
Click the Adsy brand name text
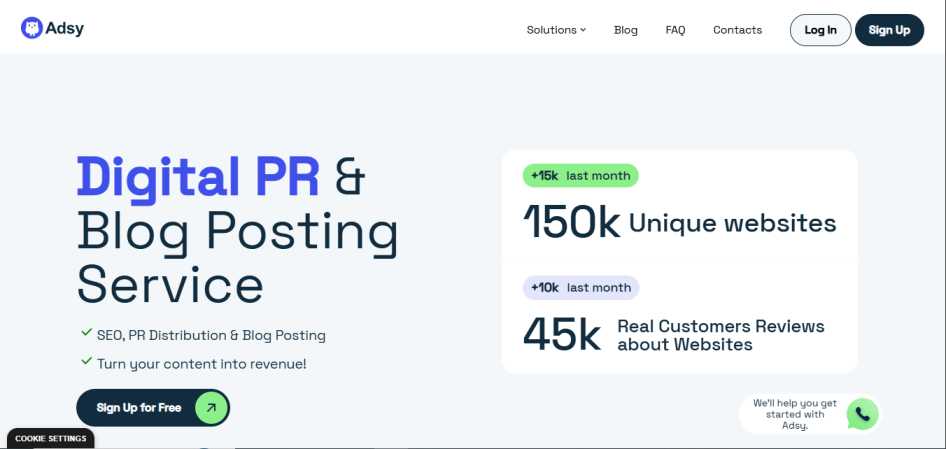(66, 29)
